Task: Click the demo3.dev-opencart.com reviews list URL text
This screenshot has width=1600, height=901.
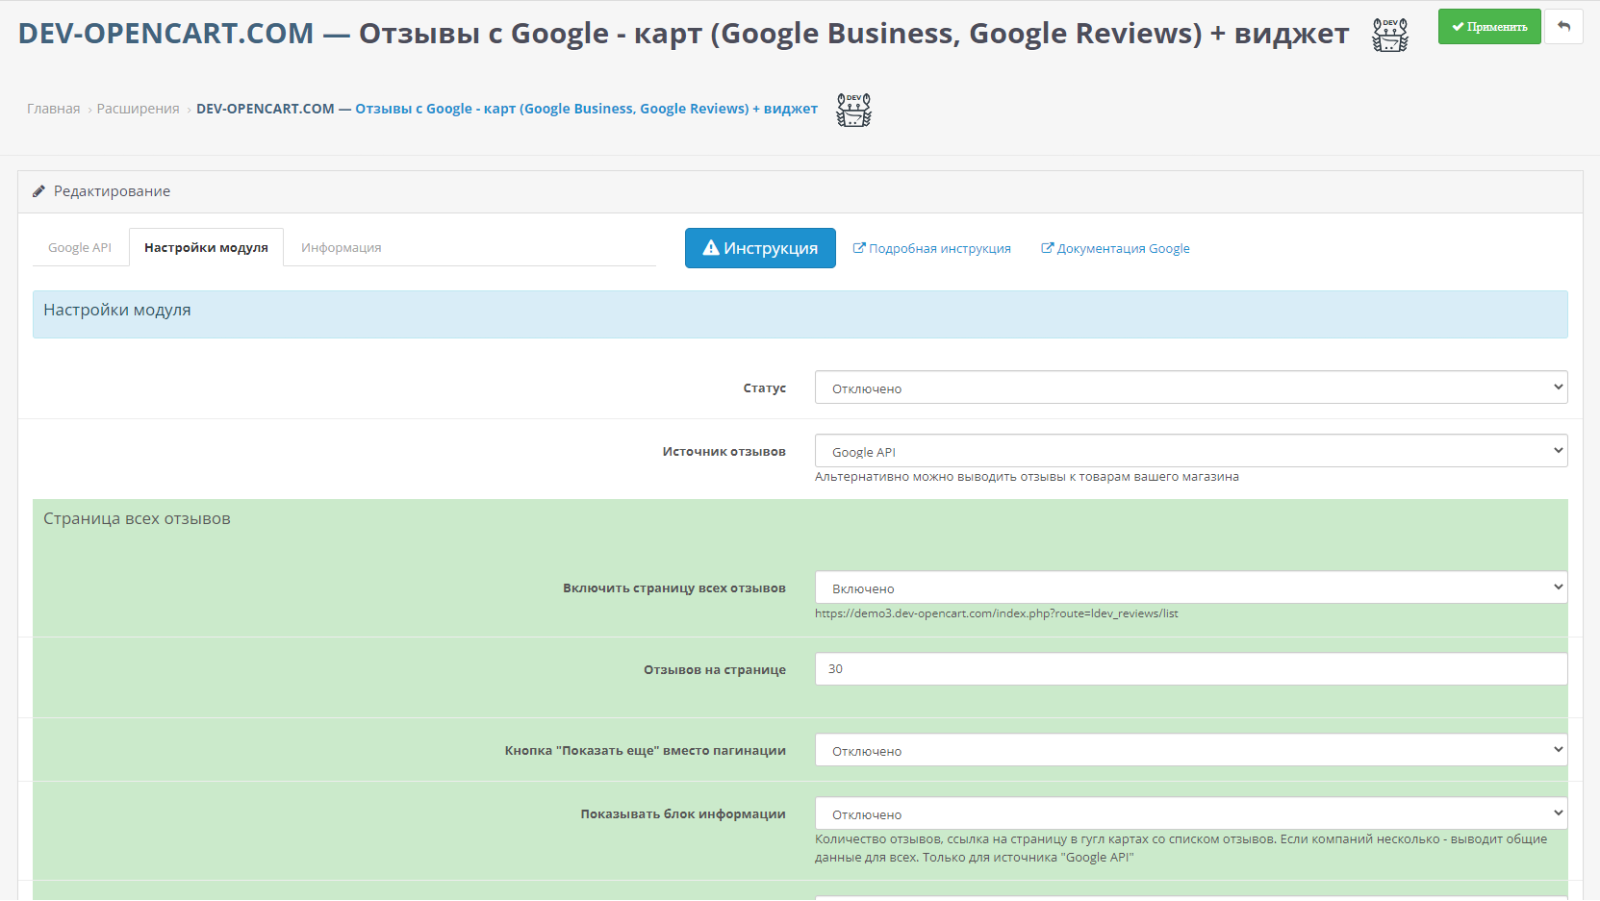Action: 996,614
